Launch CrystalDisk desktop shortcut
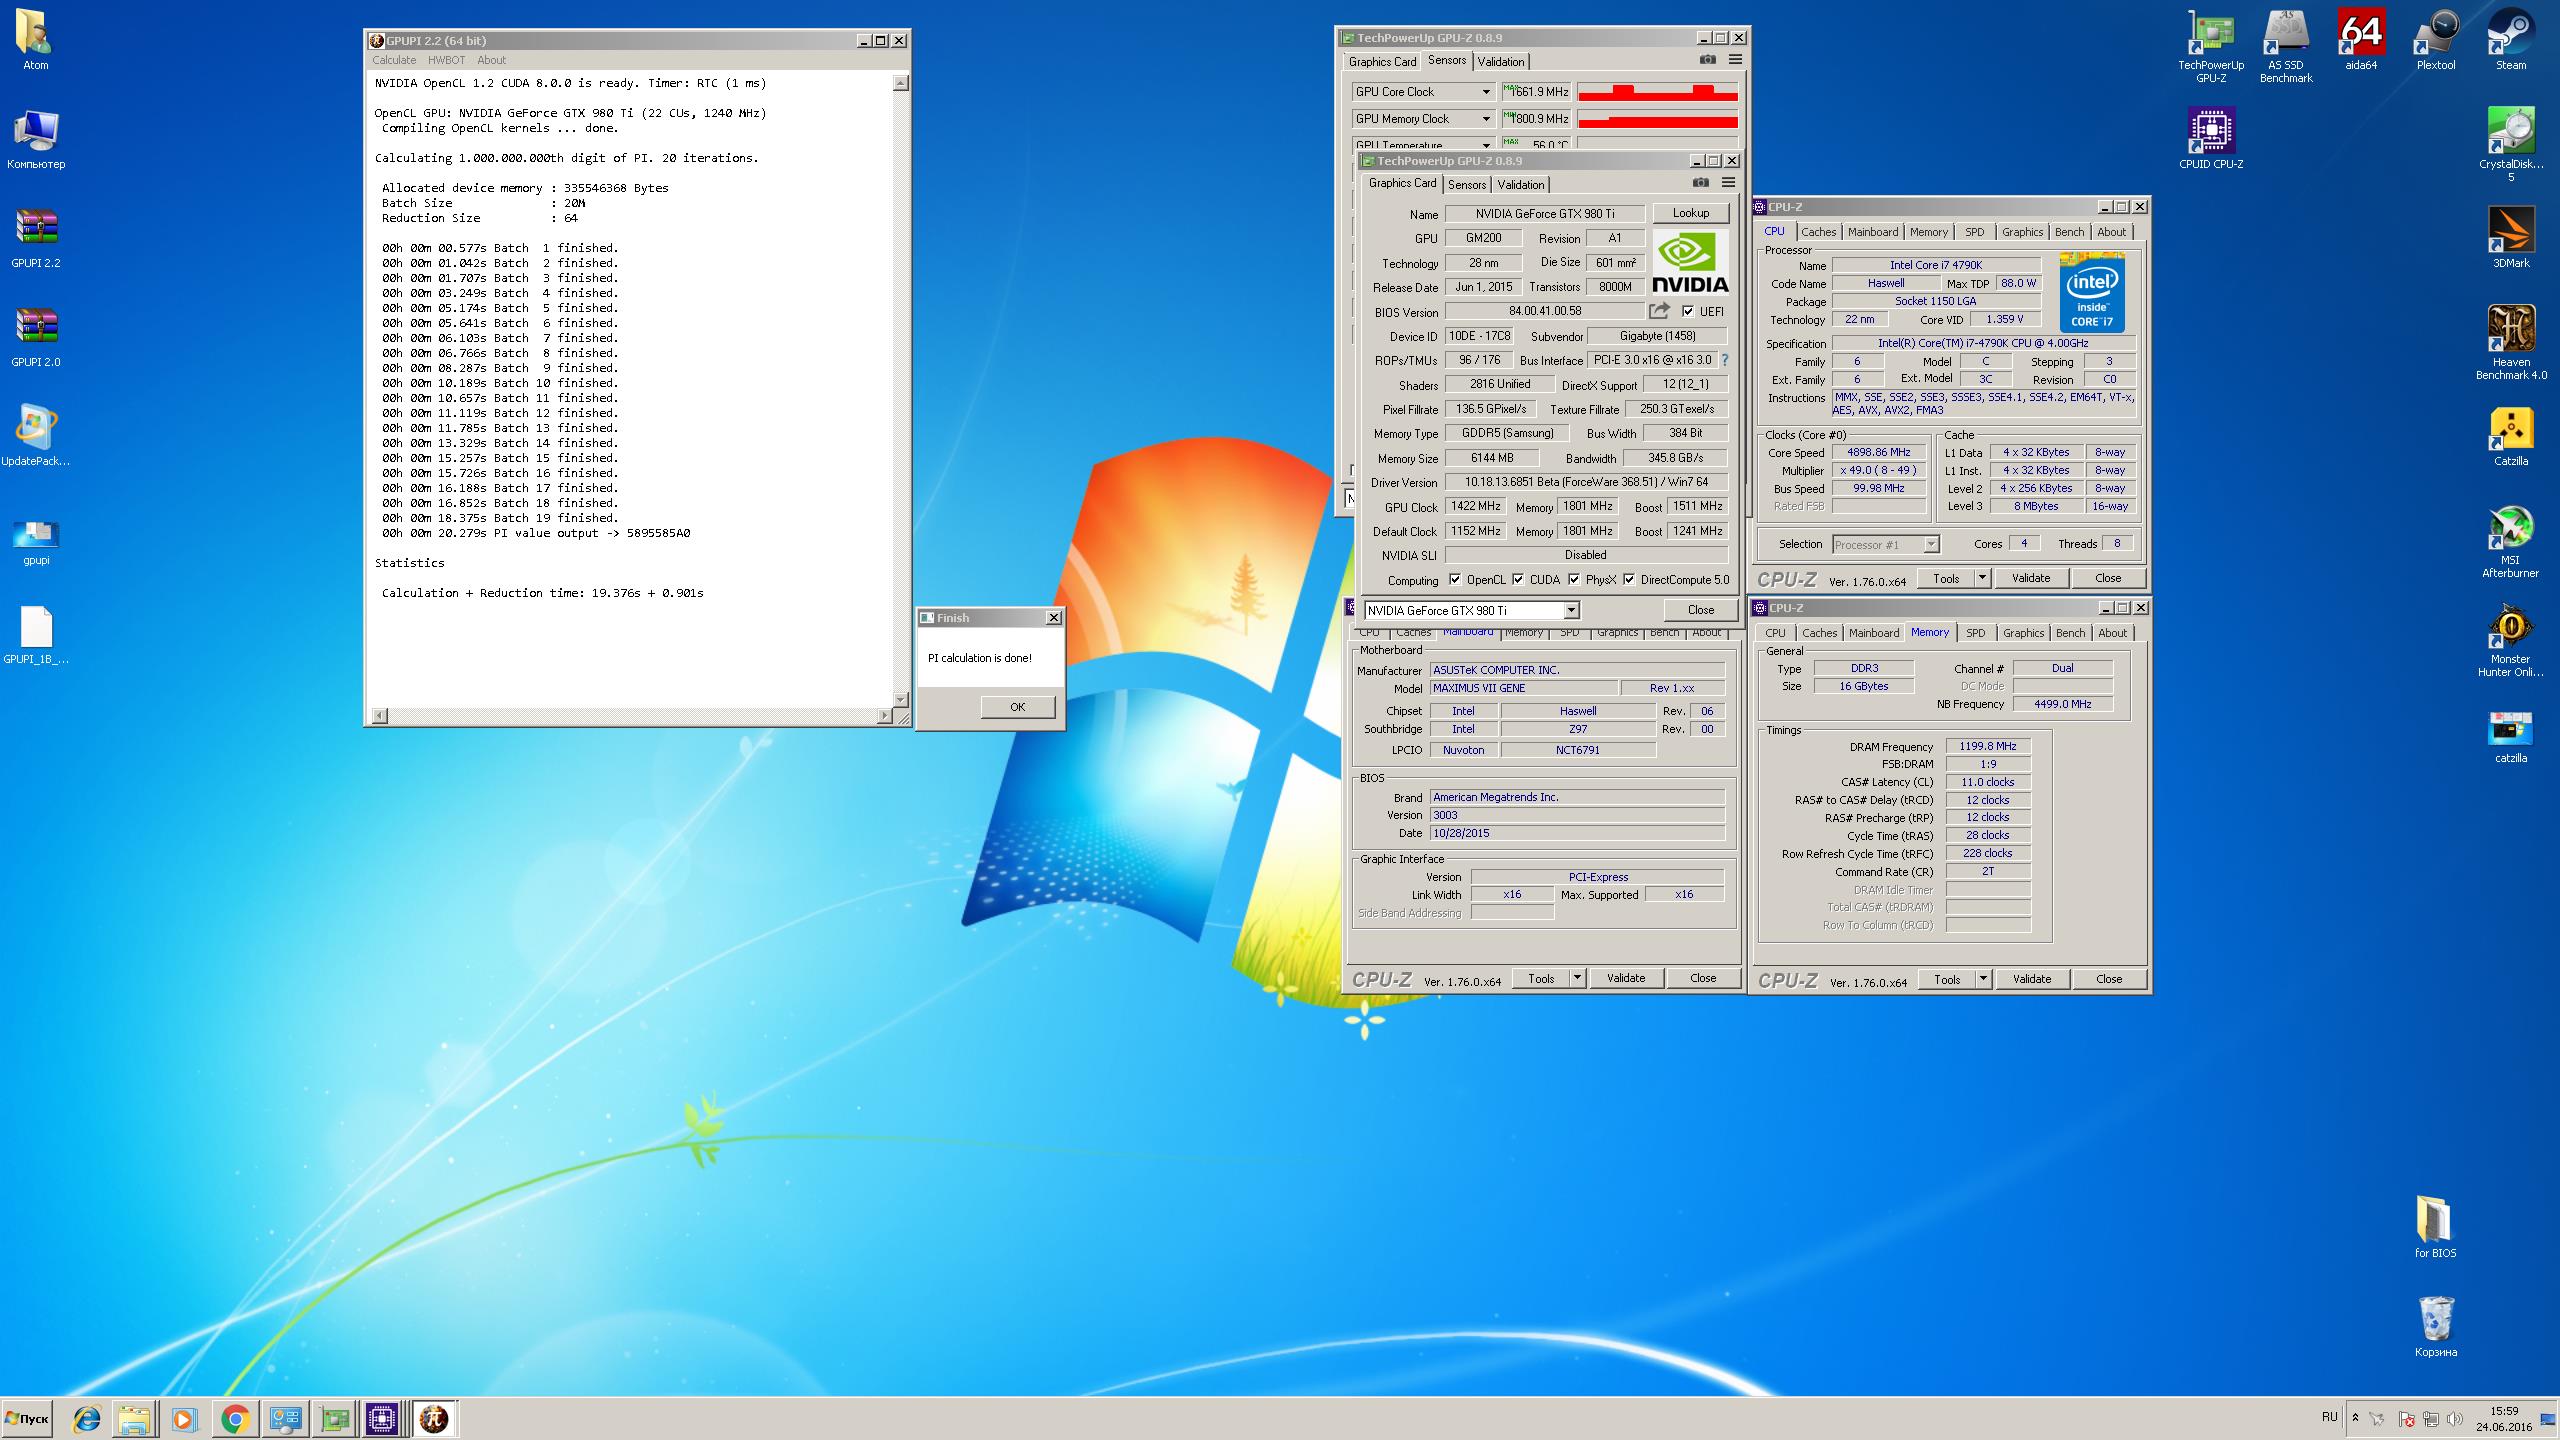Screen dimensions: 2560x1440 2511,145
